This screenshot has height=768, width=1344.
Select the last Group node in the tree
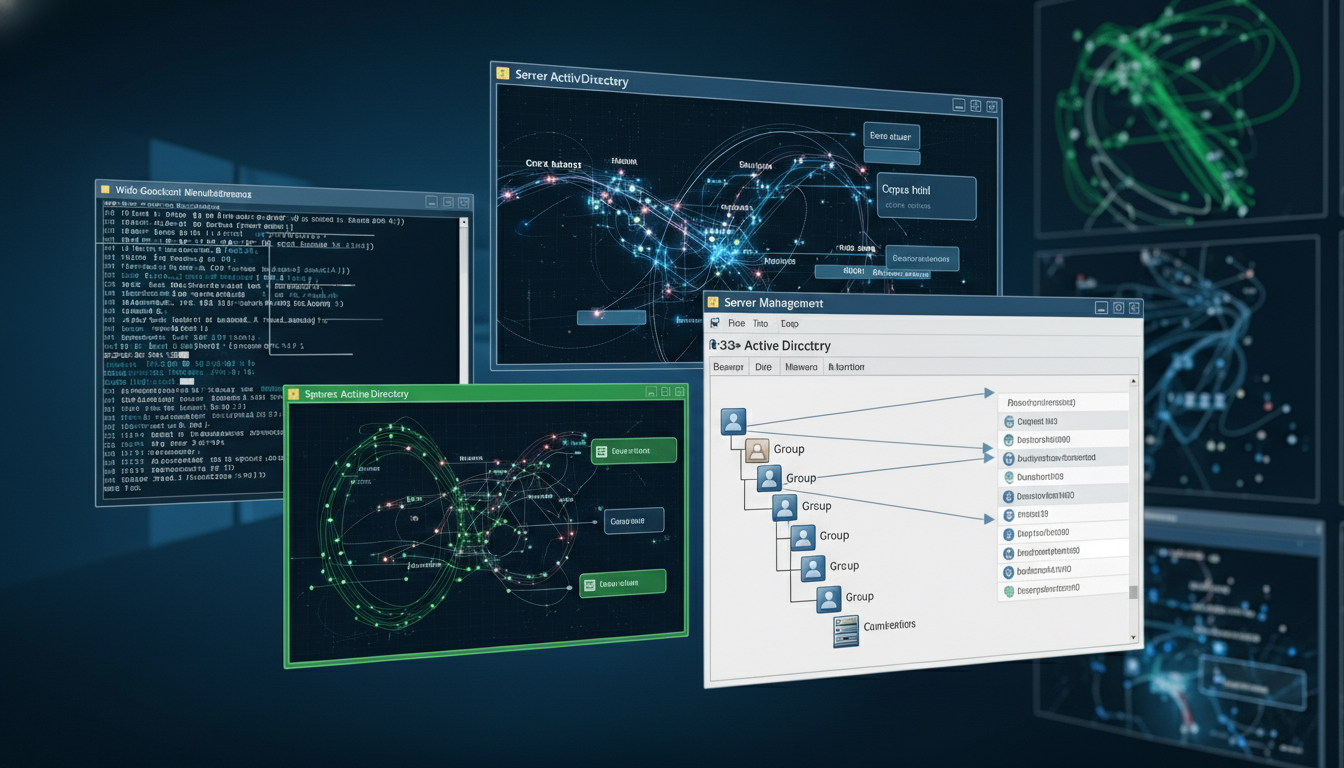[x=828, y=599]
